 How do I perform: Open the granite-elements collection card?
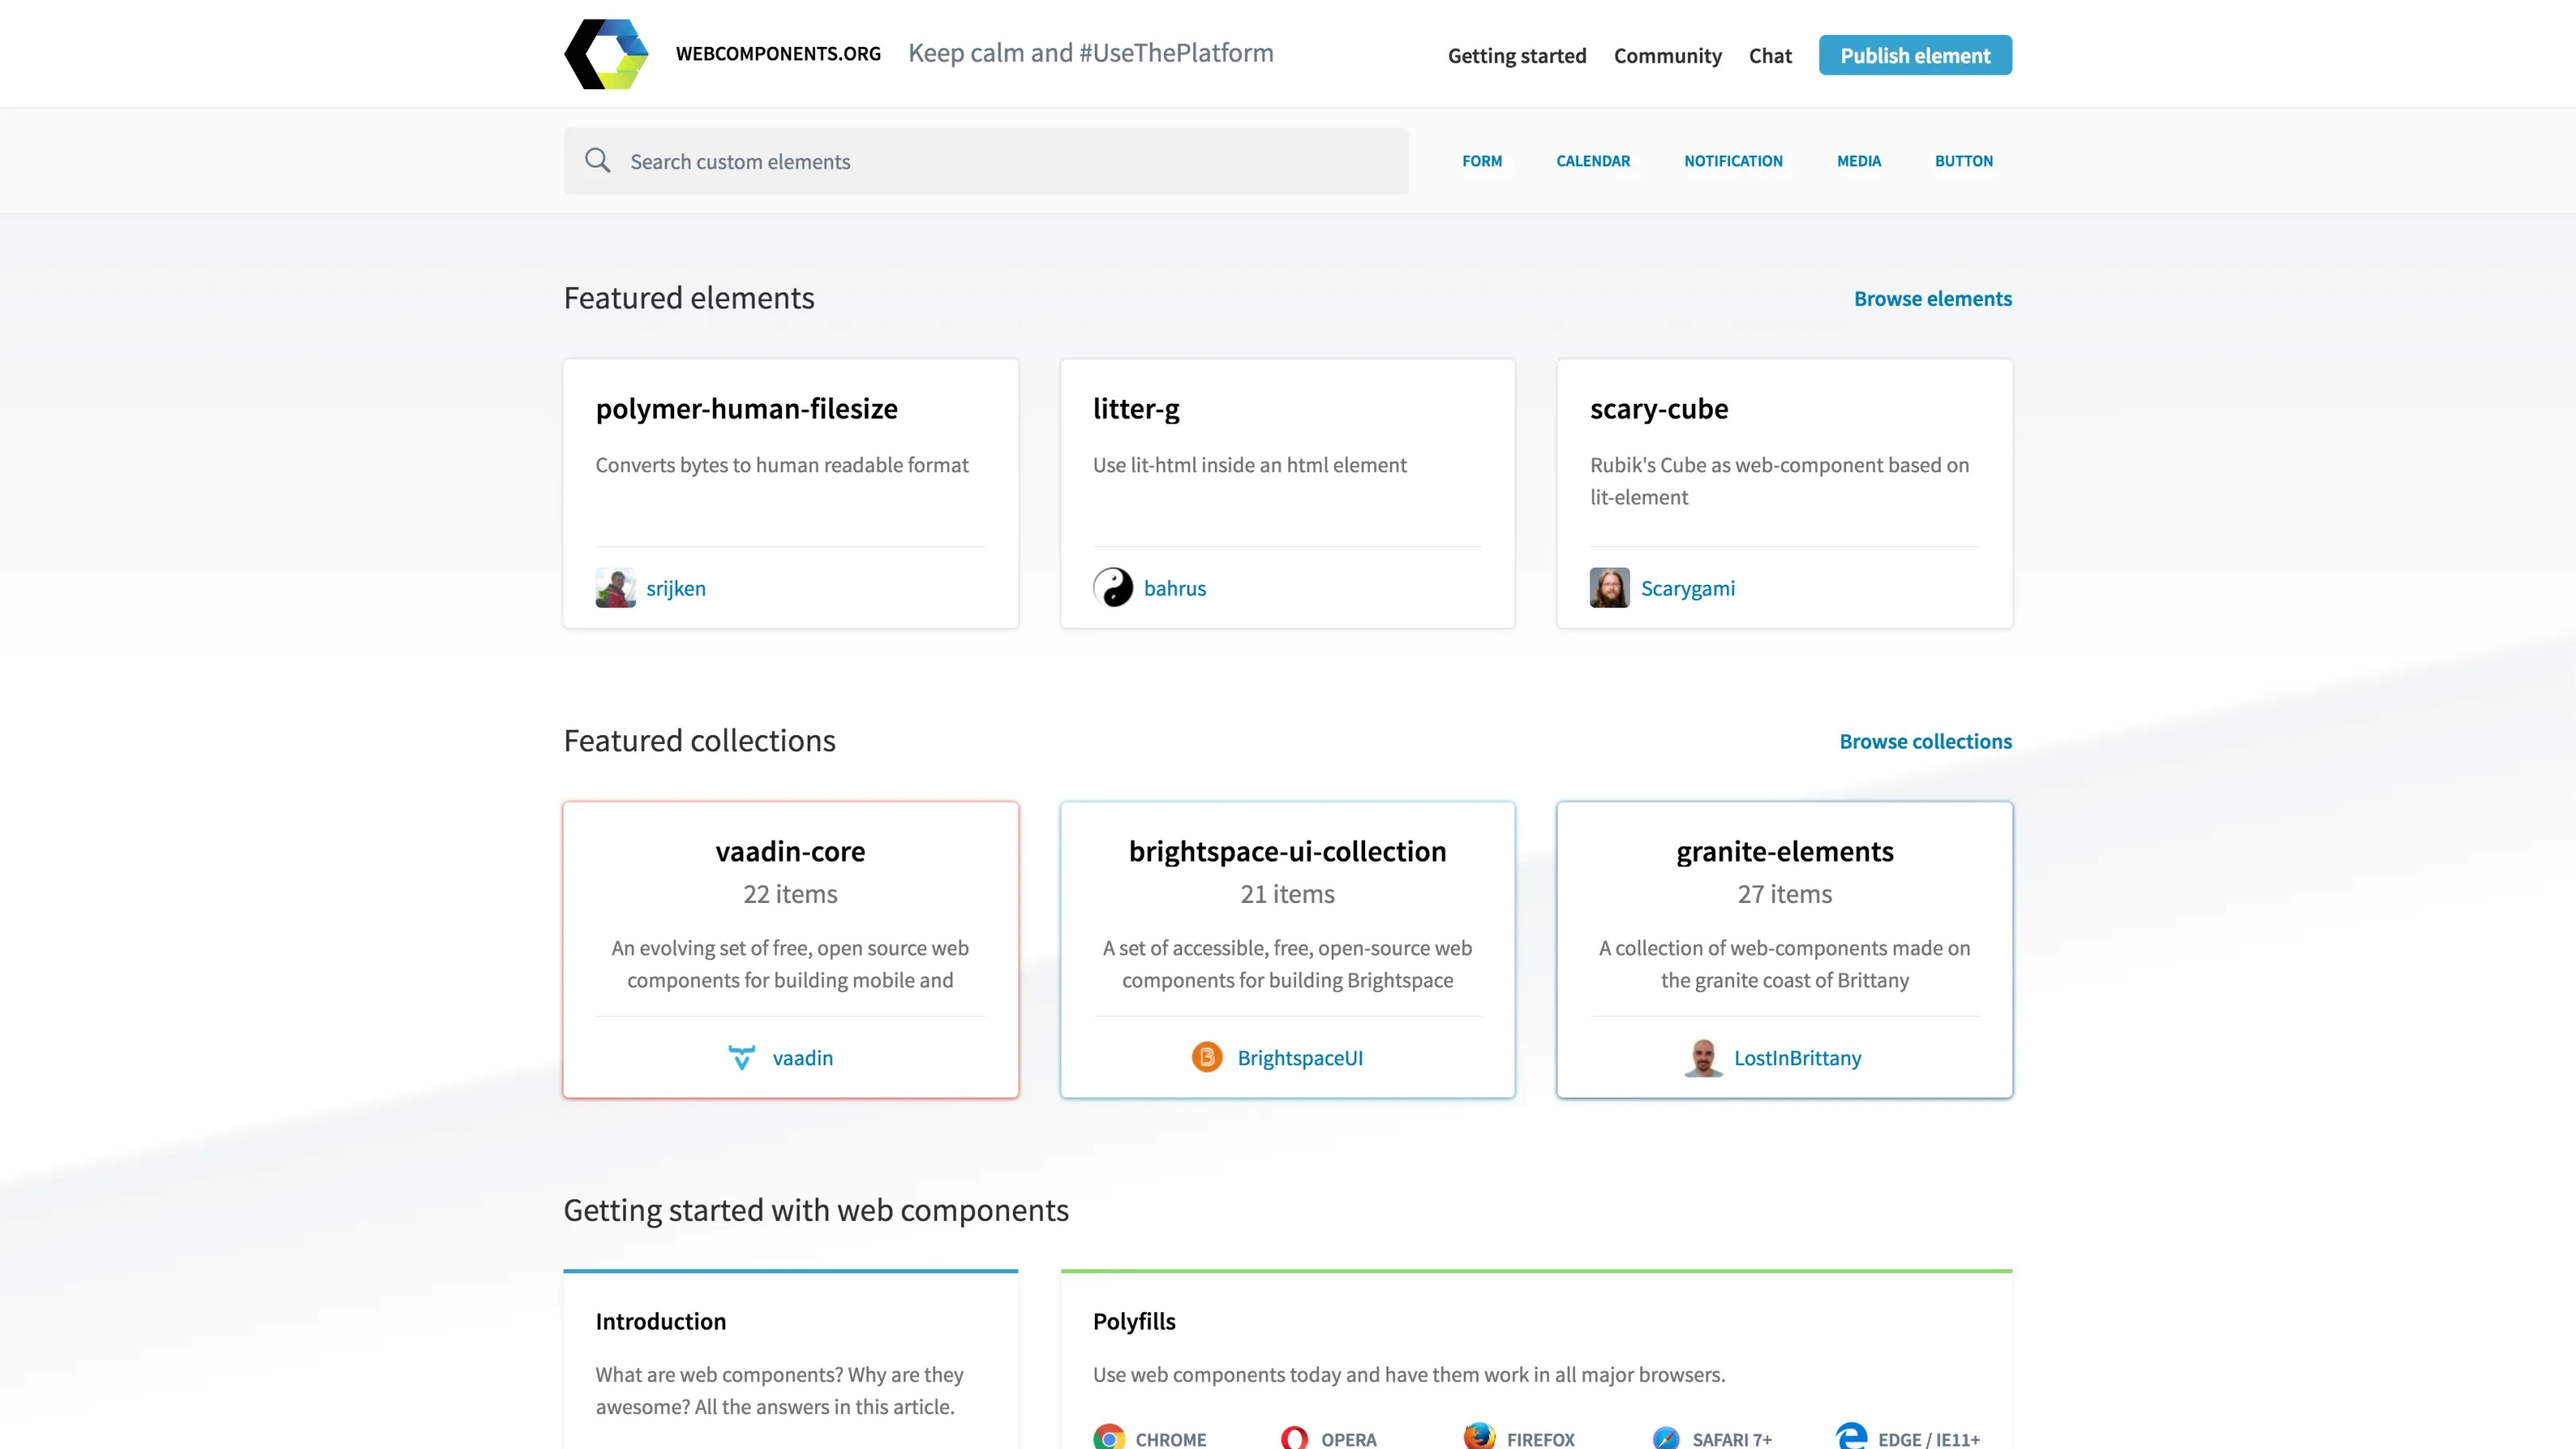(1784, 851)
